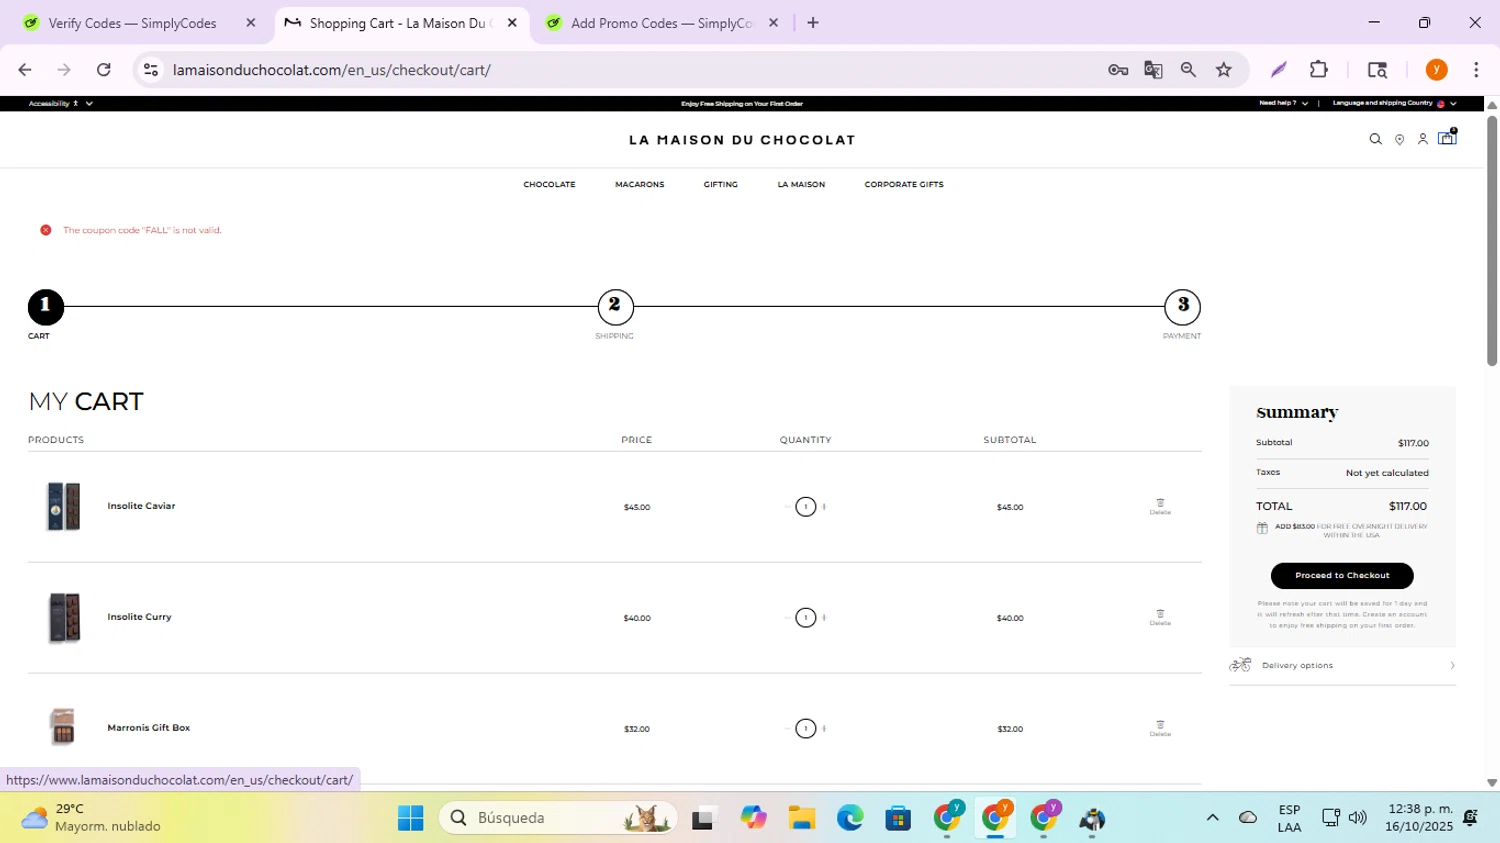The image size is (1500, 843).
Task: Open the store locator pin icon
Action: (1399, 140)
